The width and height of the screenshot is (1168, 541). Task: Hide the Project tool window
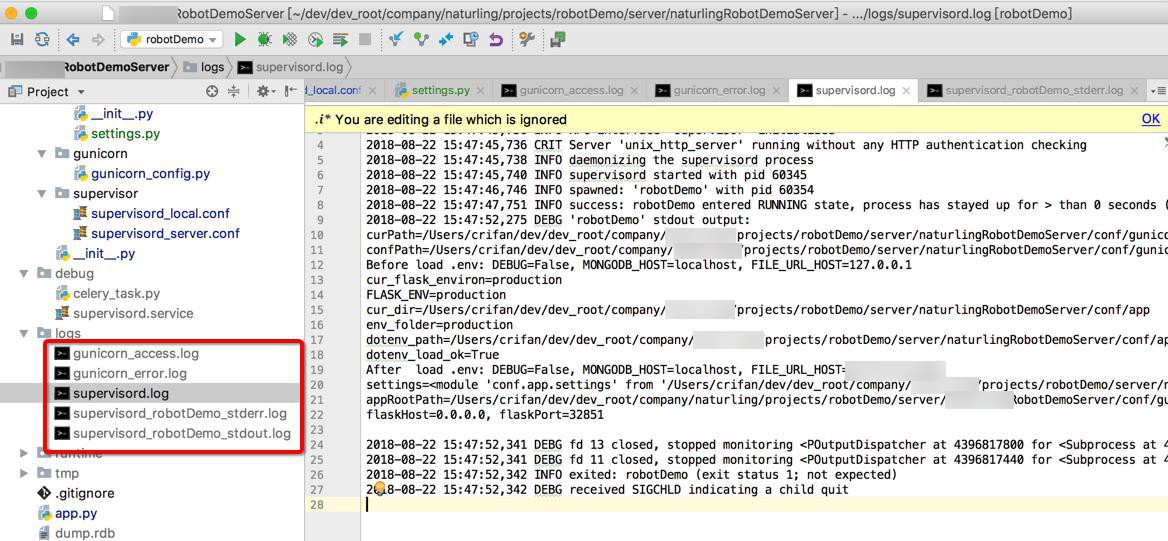click(291, 92)
